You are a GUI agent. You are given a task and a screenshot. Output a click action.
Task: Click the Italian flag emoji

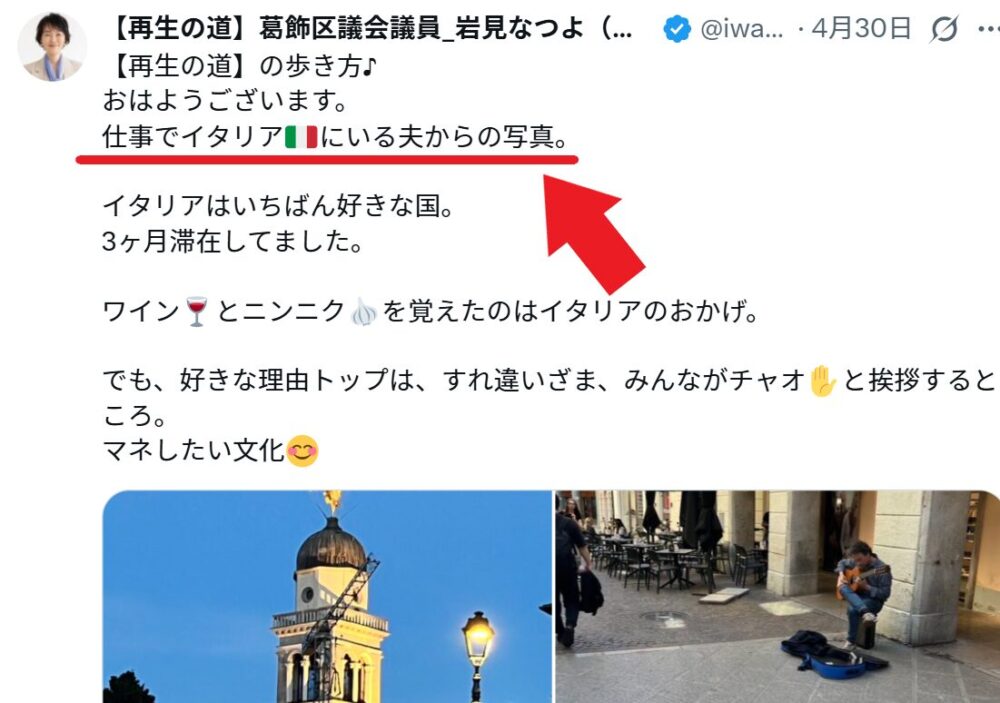pos(300,137)
